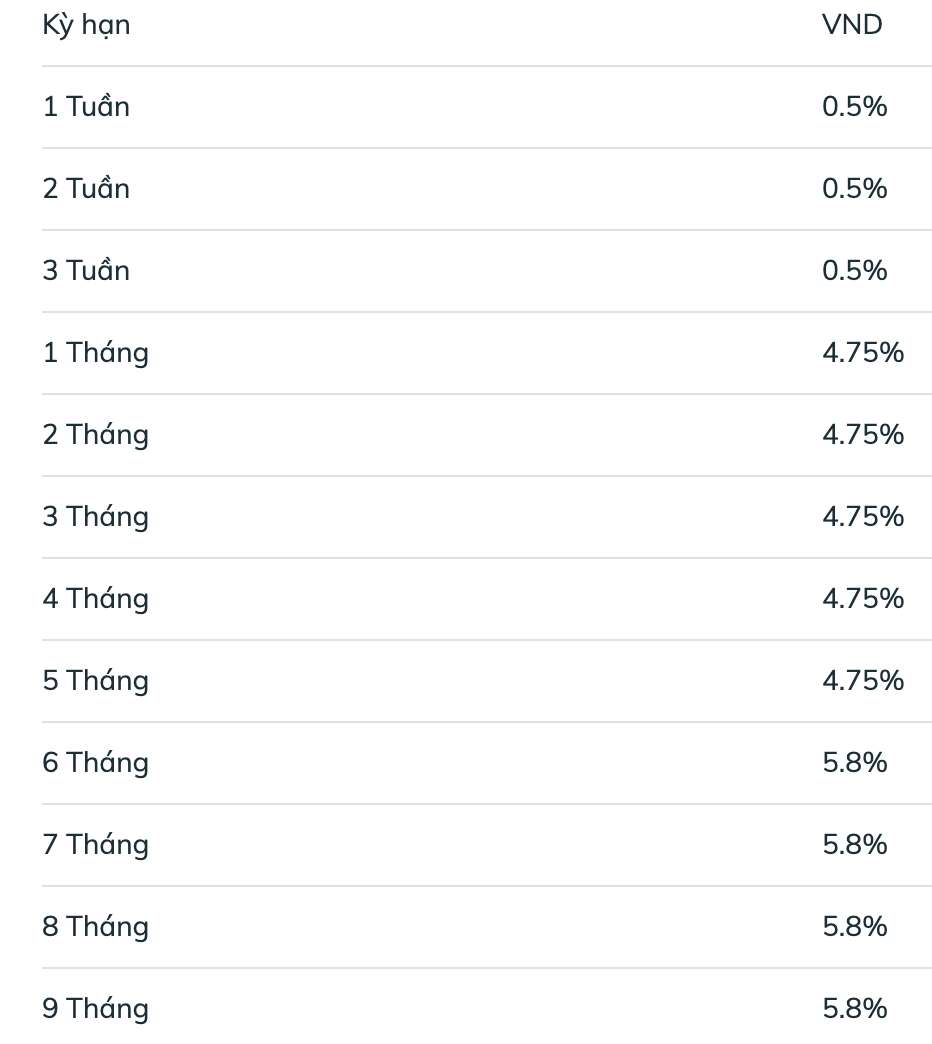932x1044 pixels.
Task: Select the 5 Tháng term label
Action: (95, 681)
